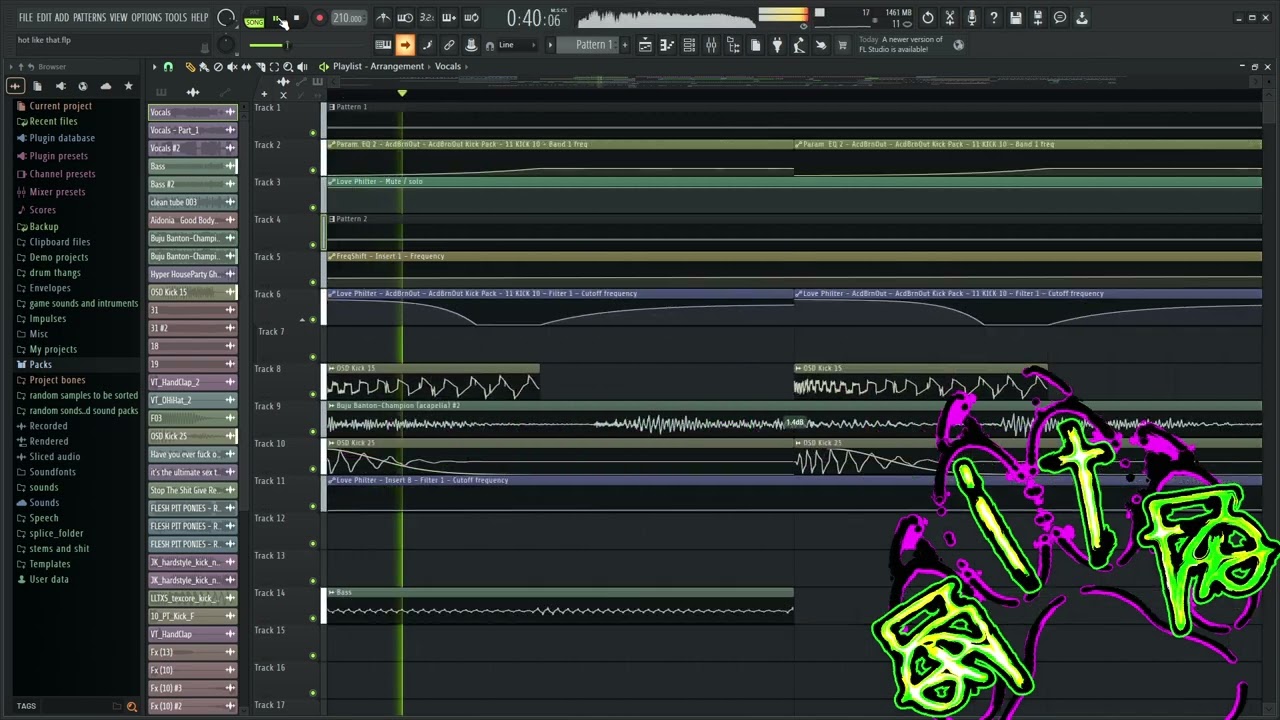
Task: Select the Playback speaker tool
Action: tap(302, 67)
